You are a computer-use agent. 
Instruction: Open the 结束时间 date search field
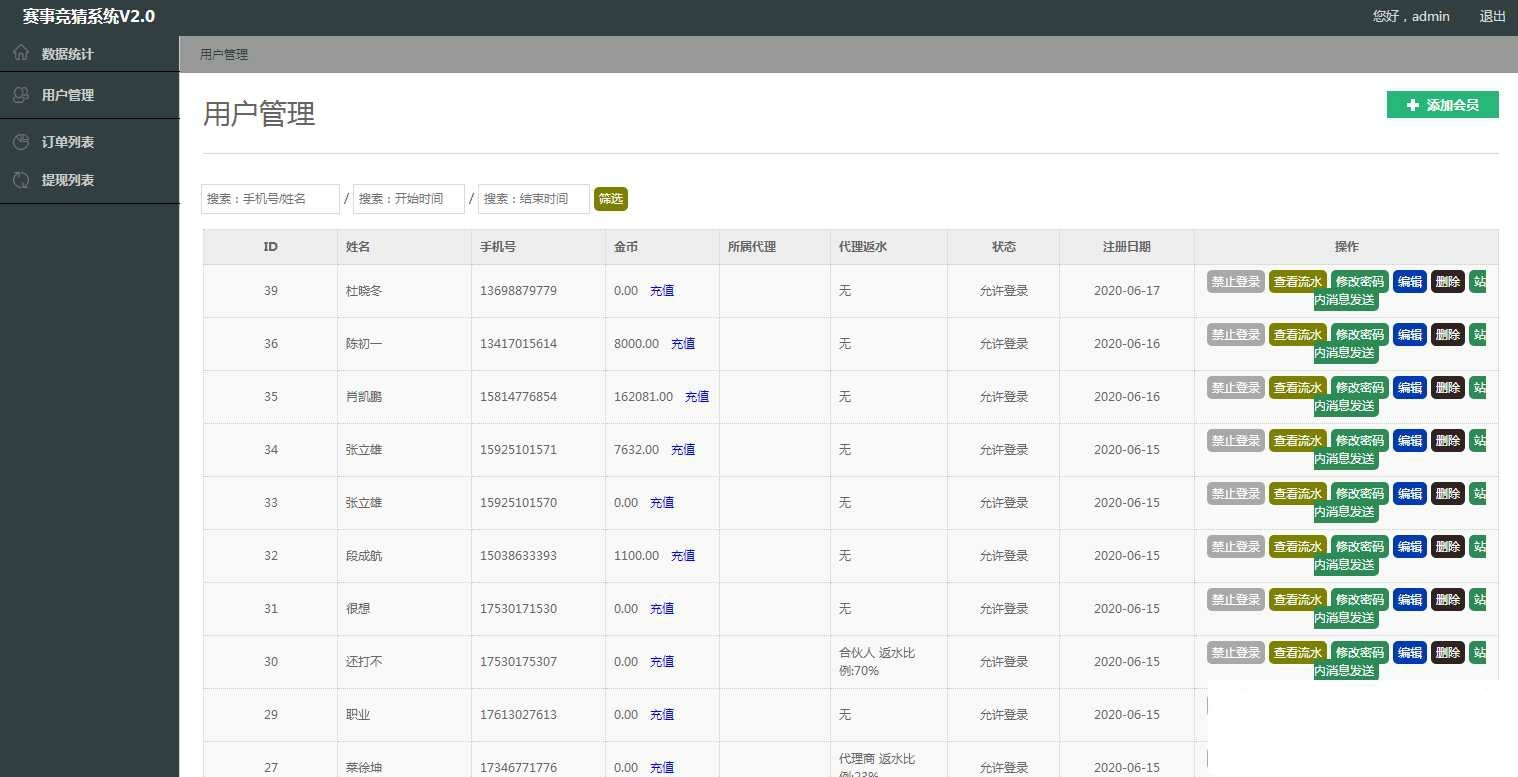tap(533, 199)
